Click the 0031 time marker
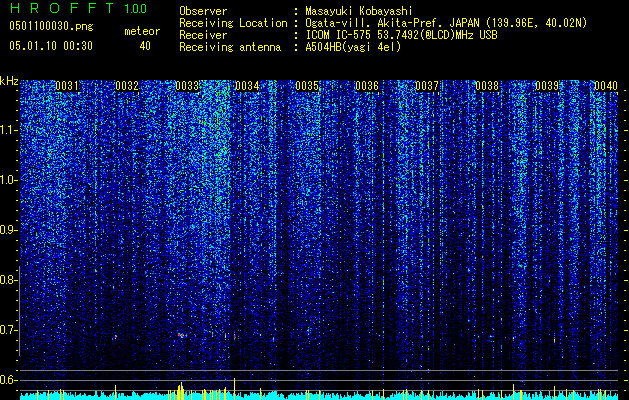Image resolution: width=629 pixels, height=400 pixels. click(x=67, y=86)
